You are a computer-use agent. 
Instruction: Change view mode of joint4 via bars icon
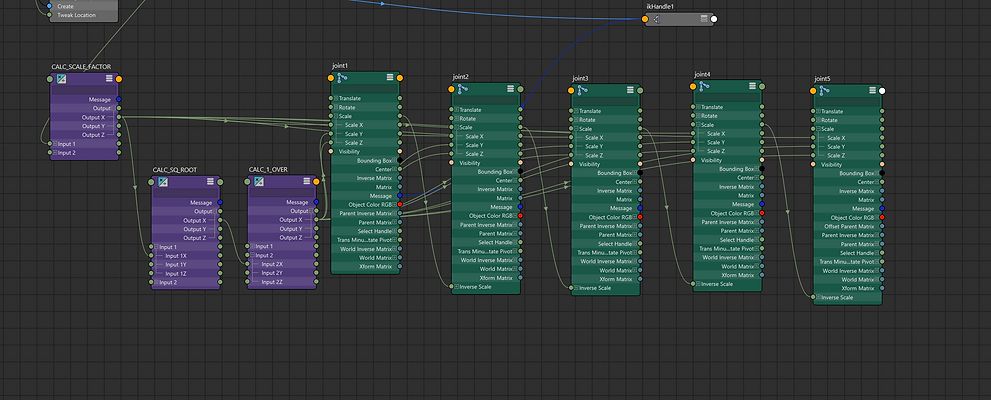(752, 86)
